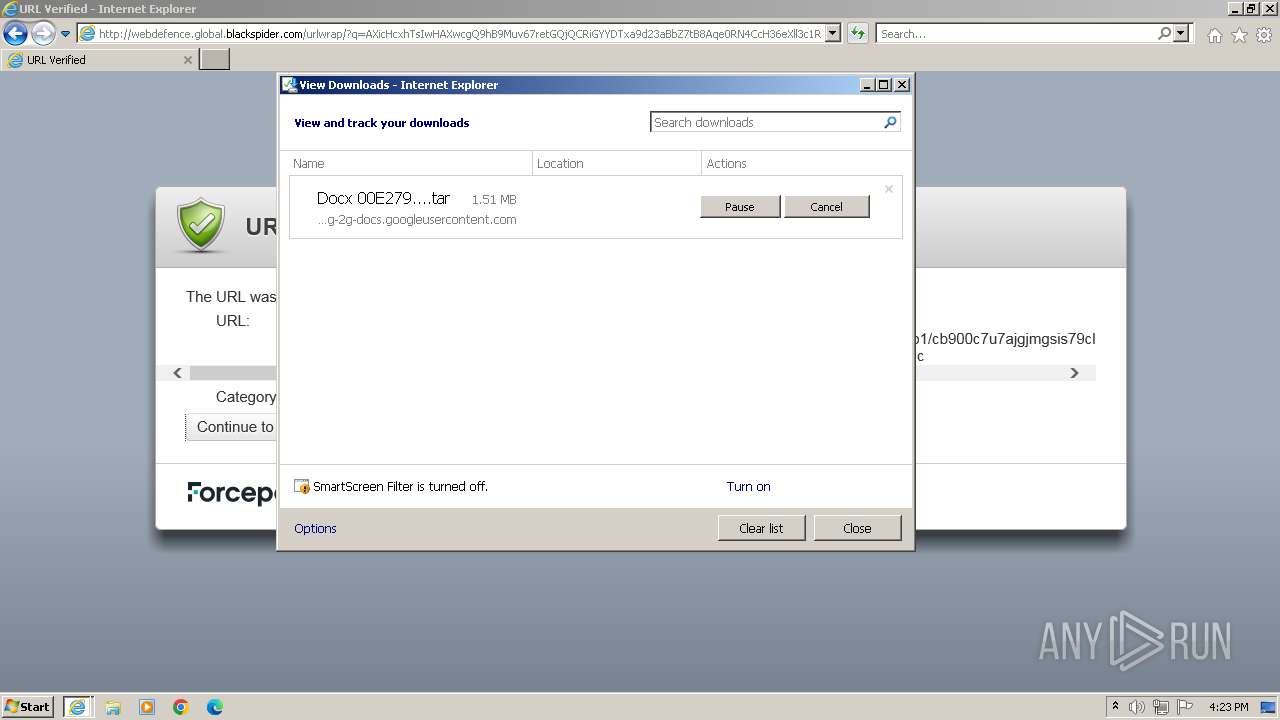Close the URL Verified tab

click(x=187, y=60)
